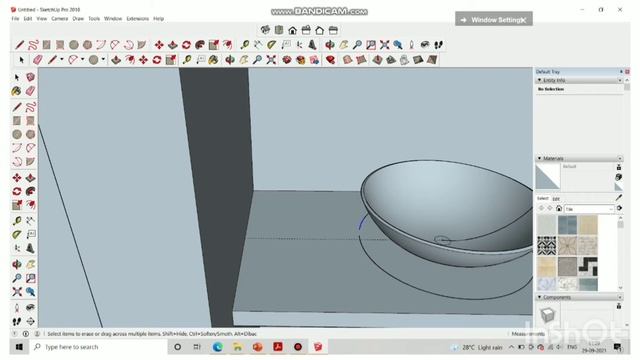The image size is (640, 360).
Task: Open the Draw menu
Action: (x=78, y=19)
